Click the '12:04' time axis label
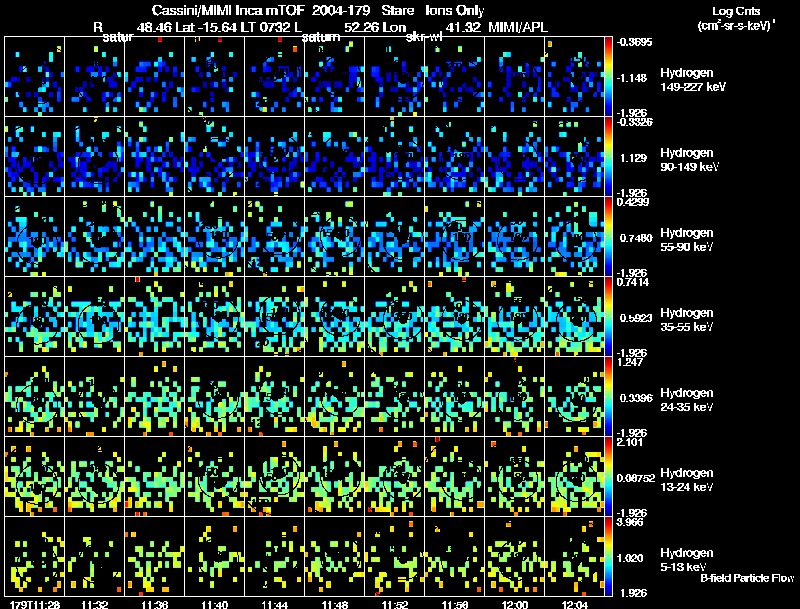 [574, 604]
